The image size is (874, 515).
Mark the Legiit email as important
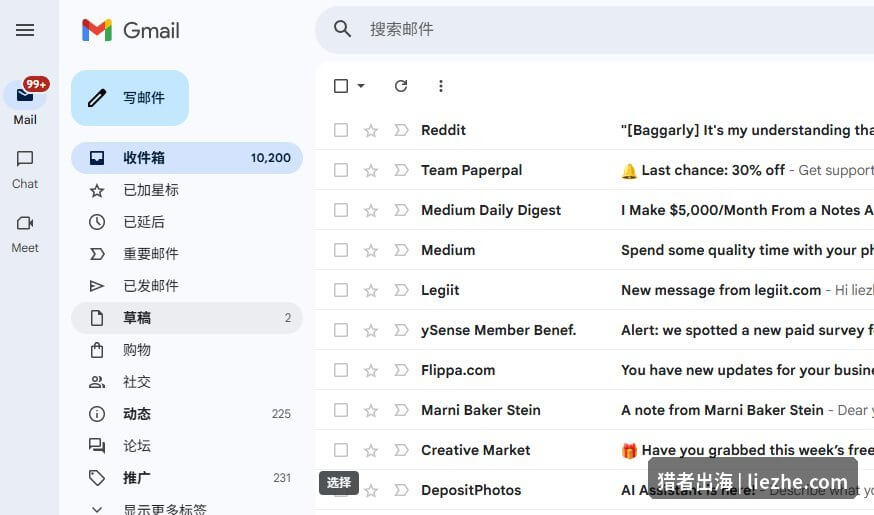point(401,290)
